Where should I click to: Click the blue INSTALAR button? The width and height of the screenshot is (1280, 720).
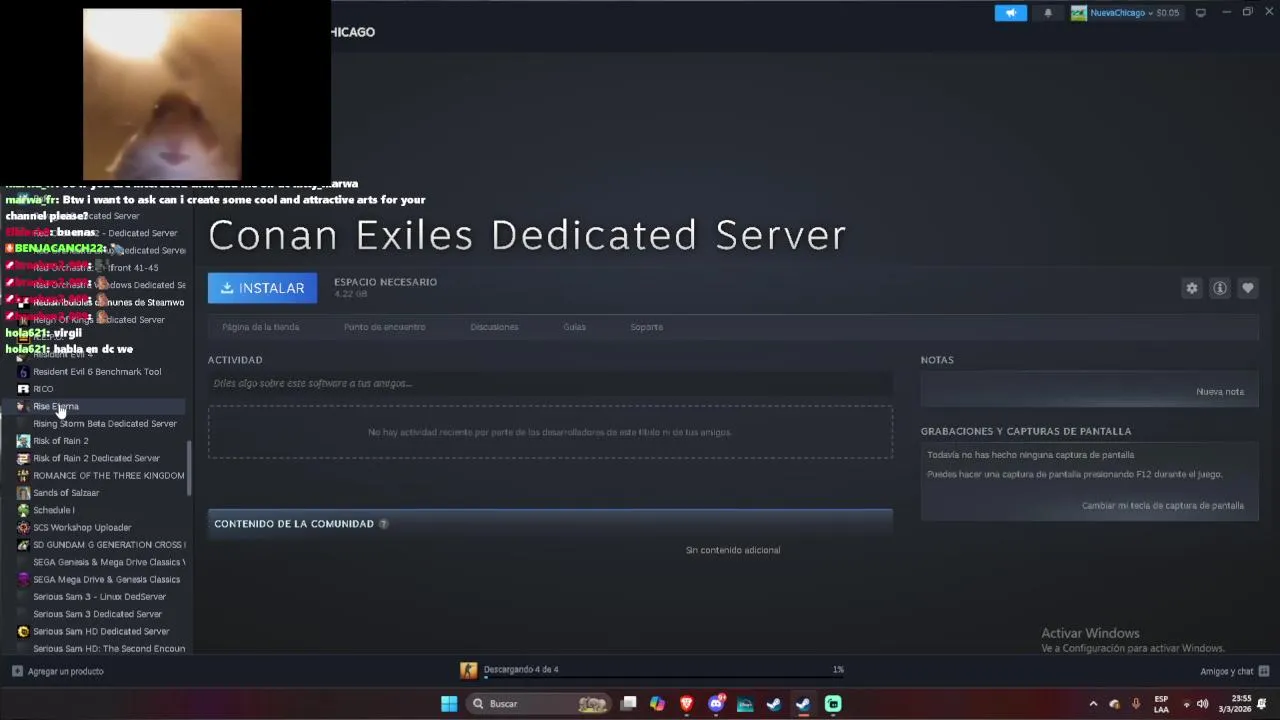coord(262,288)
